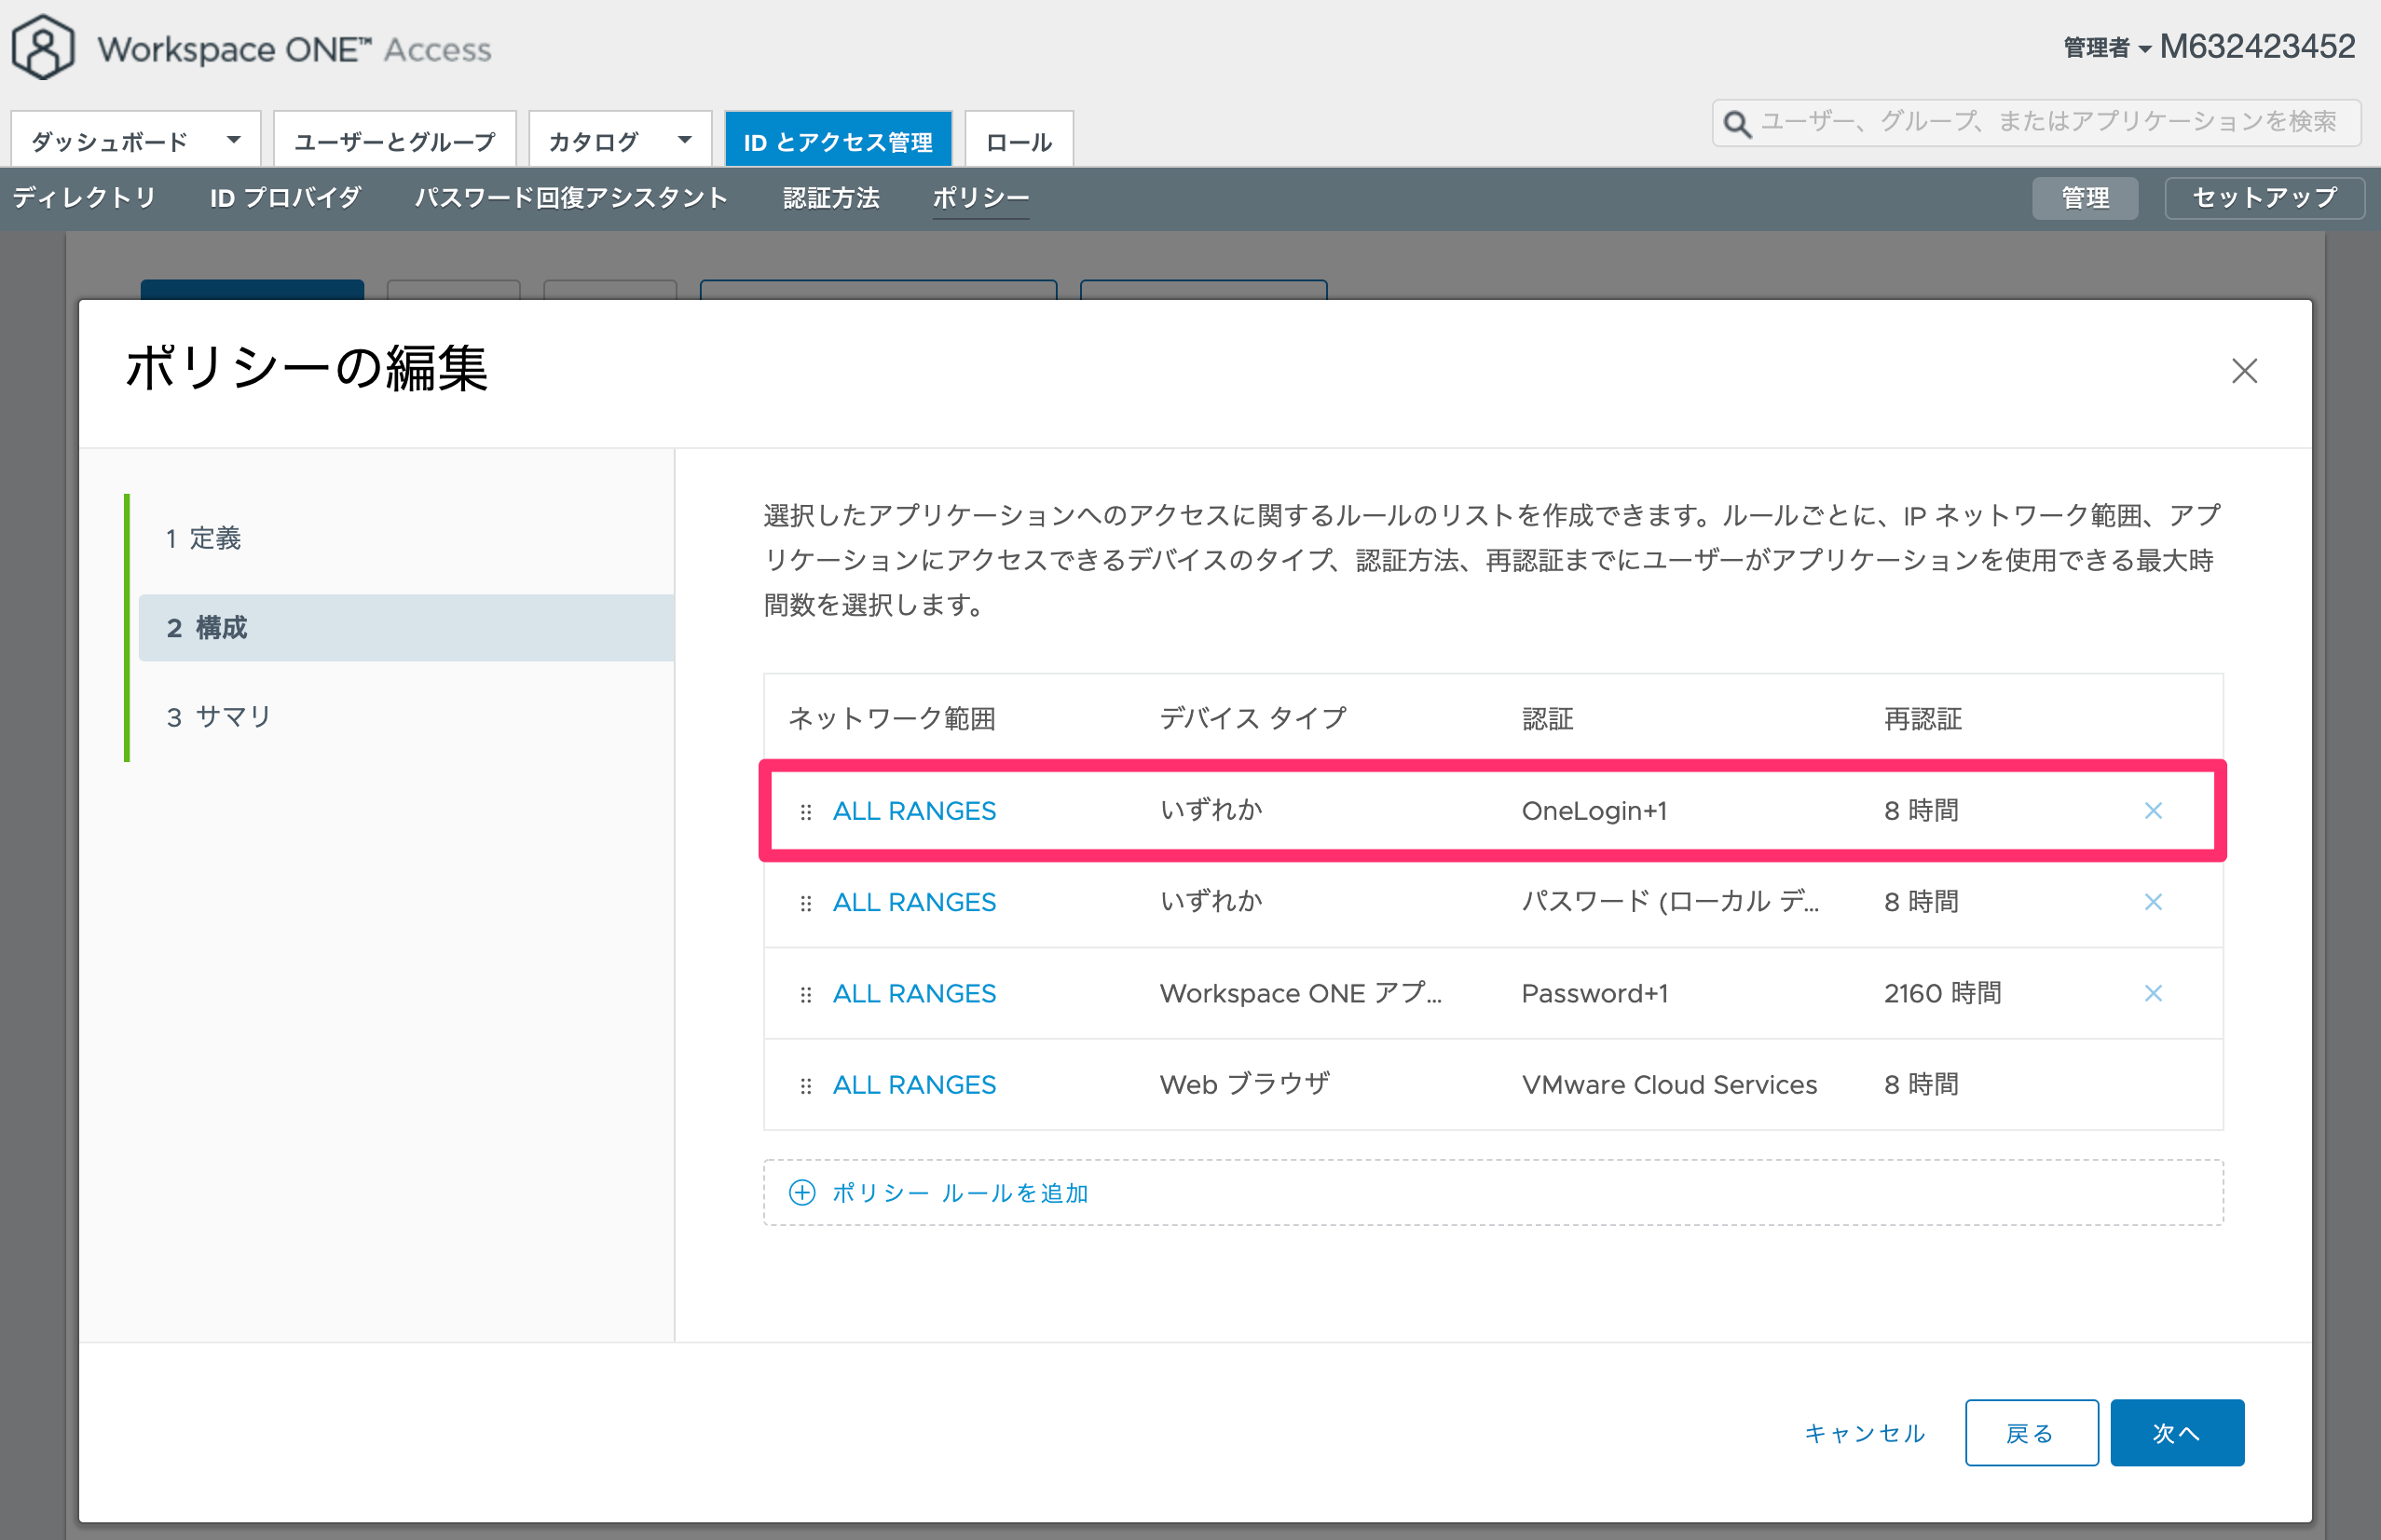Screen dimensions: 2381x1540
Task: Open ALL RANGES link in VMware Cloud Services row
Action: pyautogui.click(x=914, y=1085)
